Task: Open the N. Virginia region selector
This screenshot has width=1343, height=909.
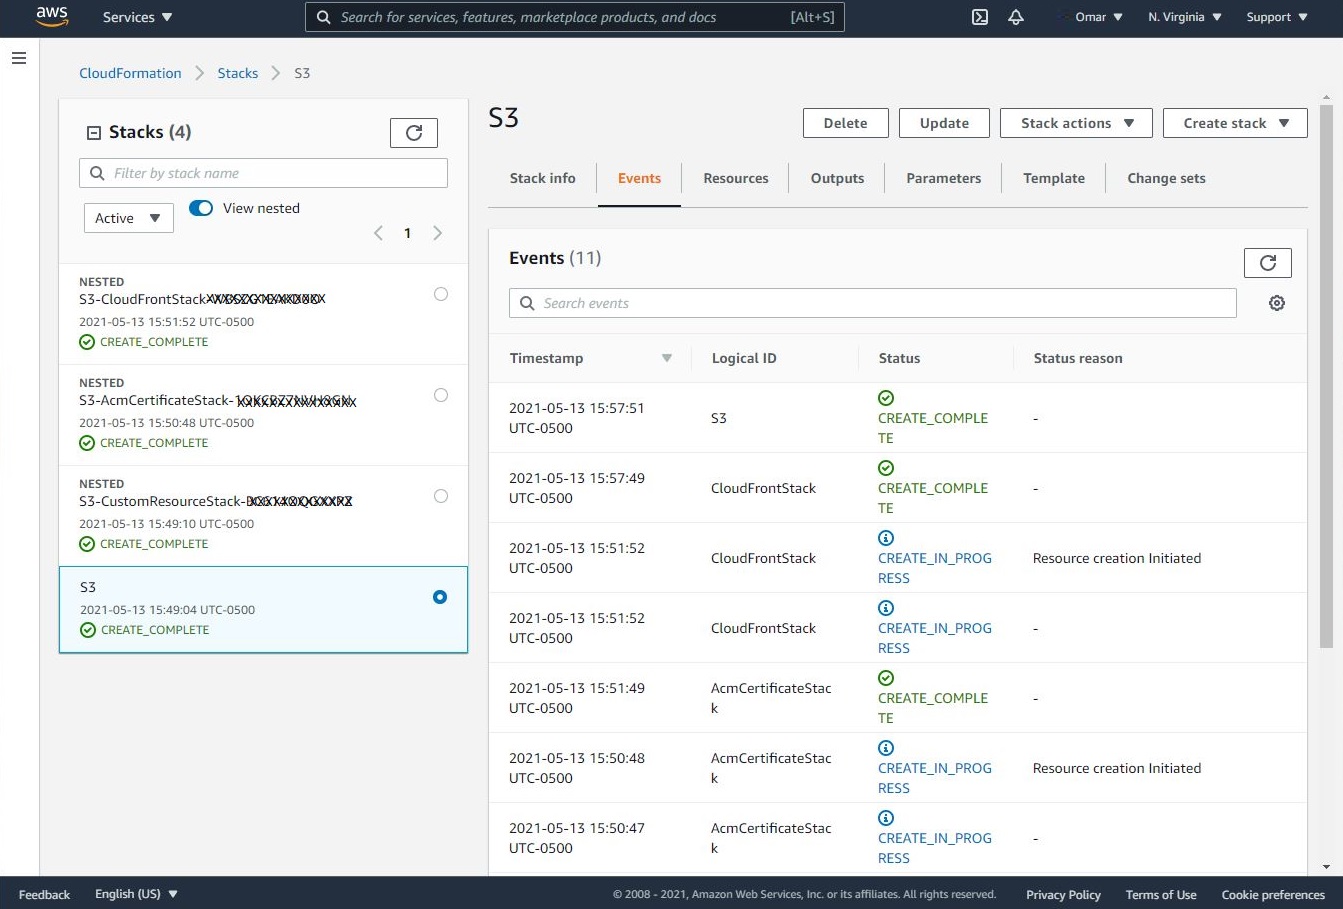Action: click(x=1185, y=17)
